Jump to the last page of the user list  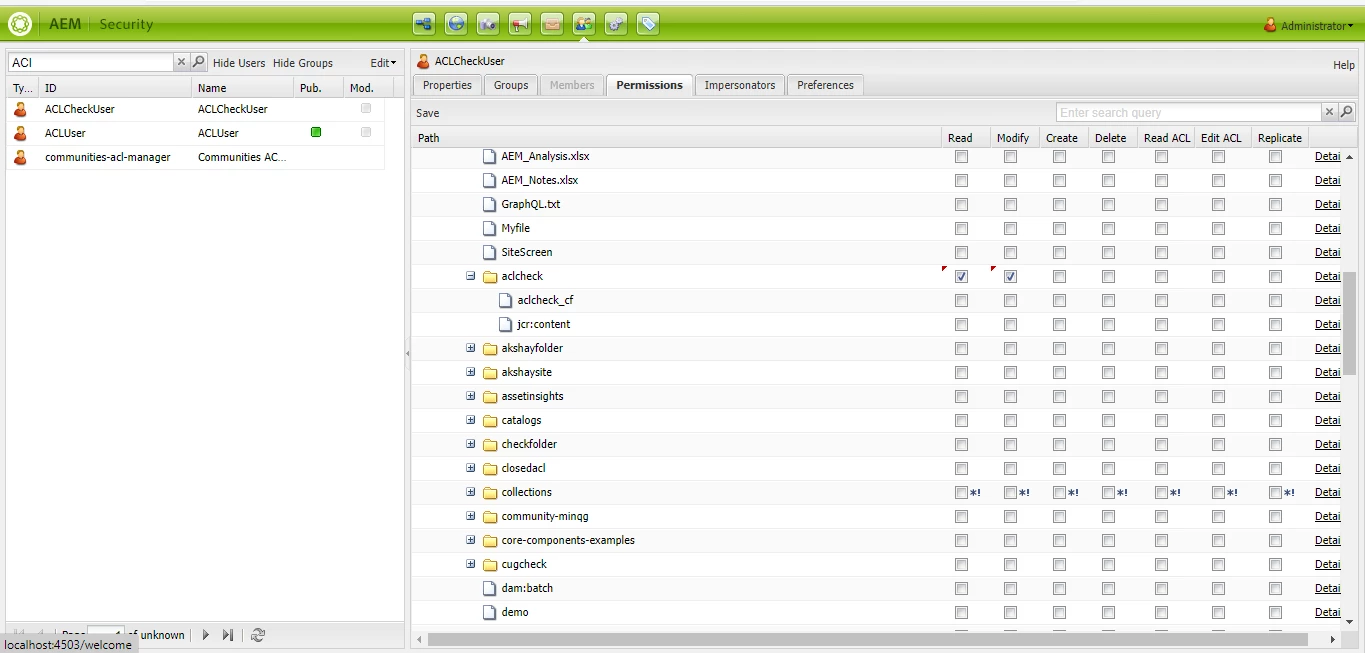228,635
